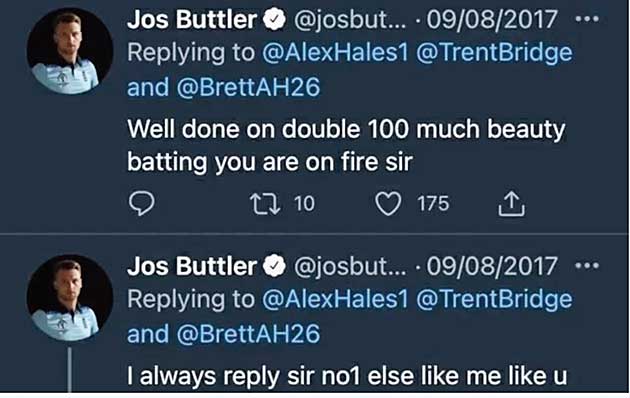This screenshot has height=398, width=630.
Task: Click Jos Buttler name on second tweet
Action: (192, 266)
